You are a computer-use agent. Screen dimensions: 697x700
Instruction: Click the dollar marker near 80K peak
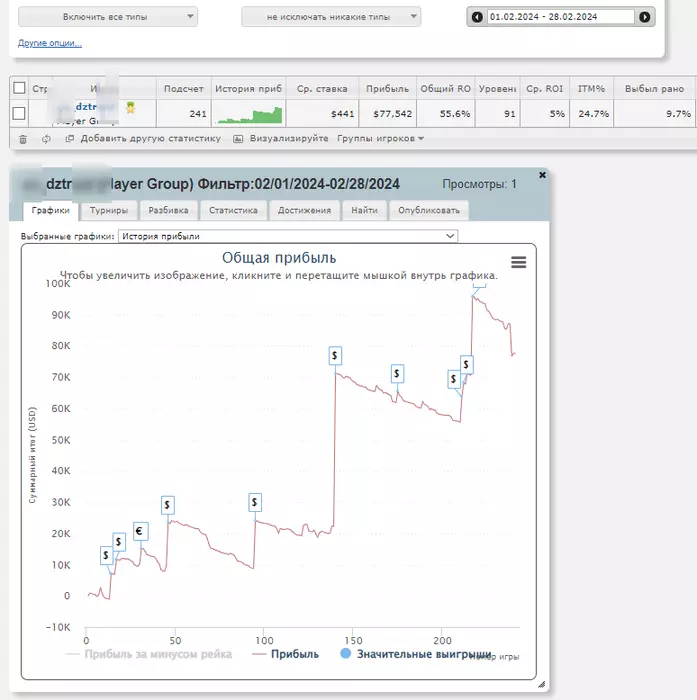335,356
